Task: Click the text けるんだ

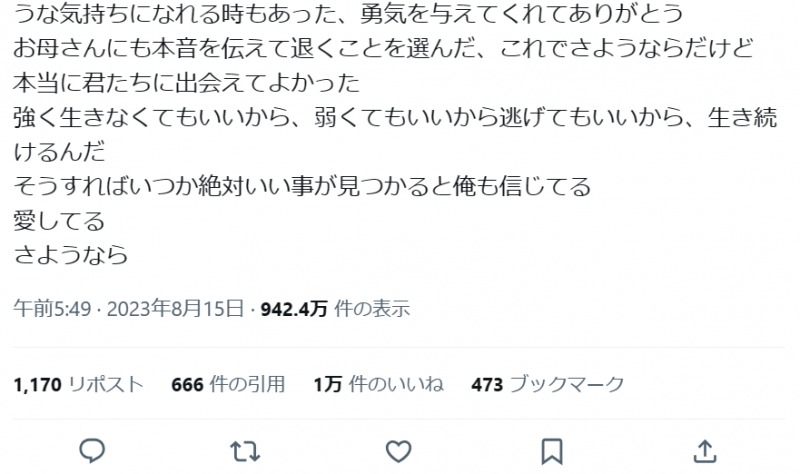Action: (x=59, y=152)
